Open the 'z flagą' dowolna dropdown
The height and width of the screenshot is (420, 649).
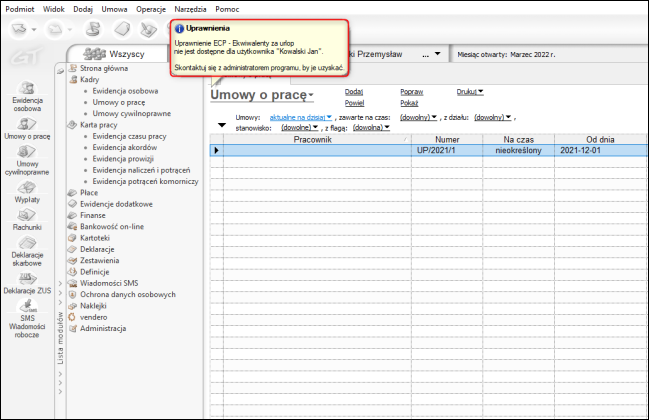point(371,128)
